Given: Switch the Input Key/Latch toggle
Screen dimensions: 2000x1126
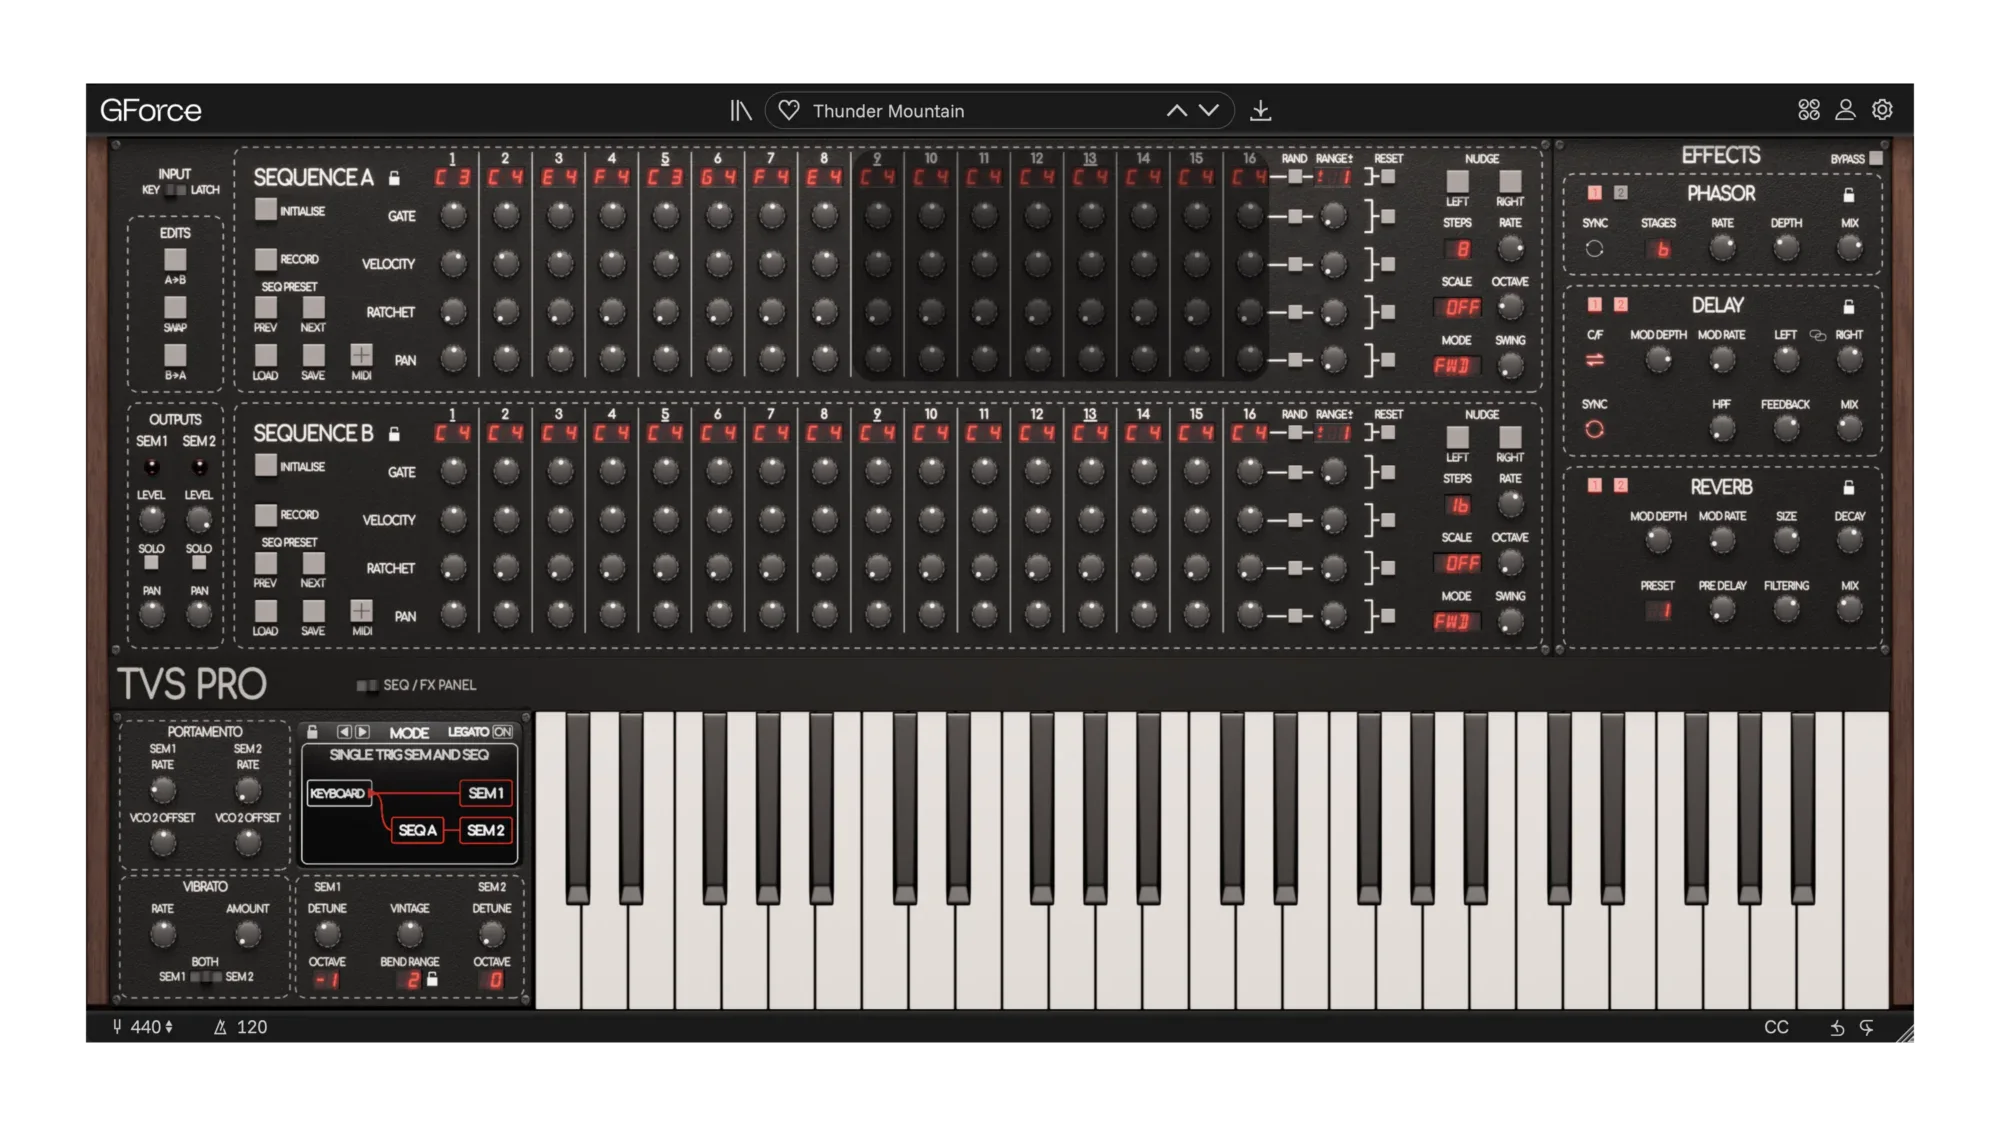Looking at the screenshot, I should 176,190.
